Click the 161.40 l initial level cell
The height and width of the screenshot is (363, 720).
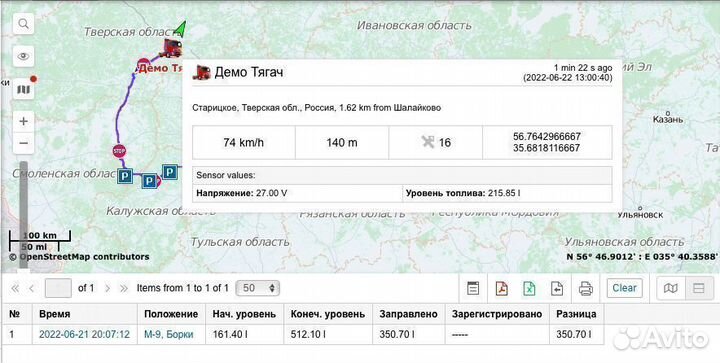pos(245,335)
